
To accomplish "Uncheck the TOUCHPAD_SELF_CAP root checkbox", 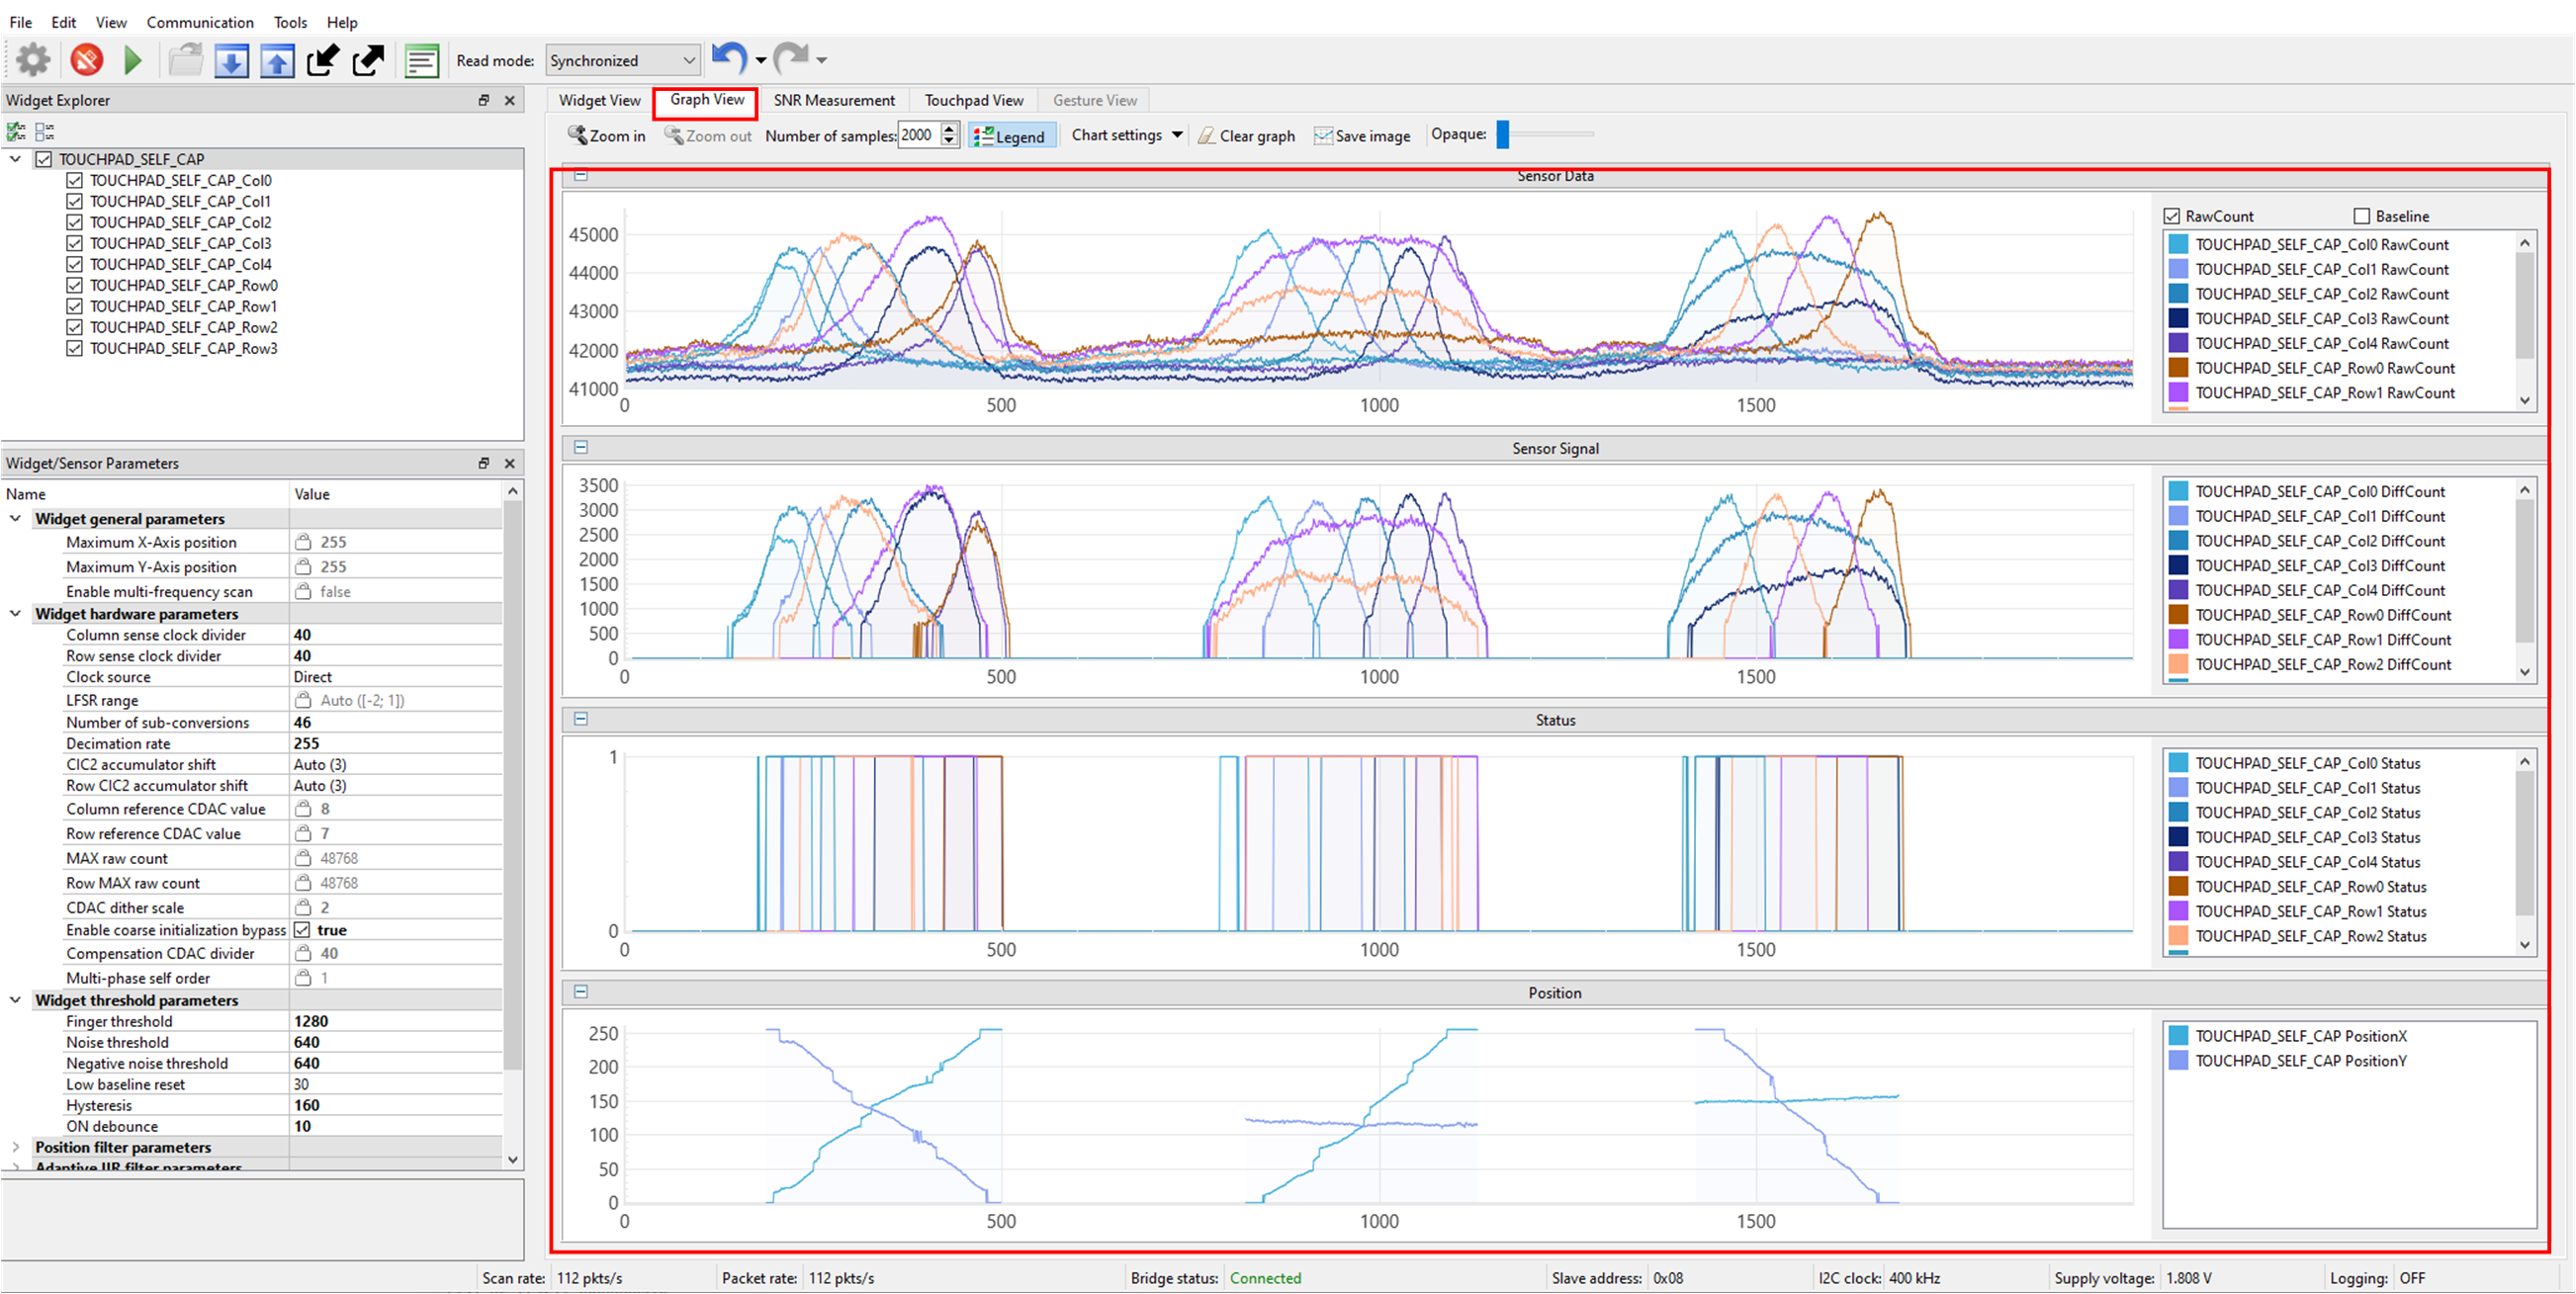I will point(44,159).
